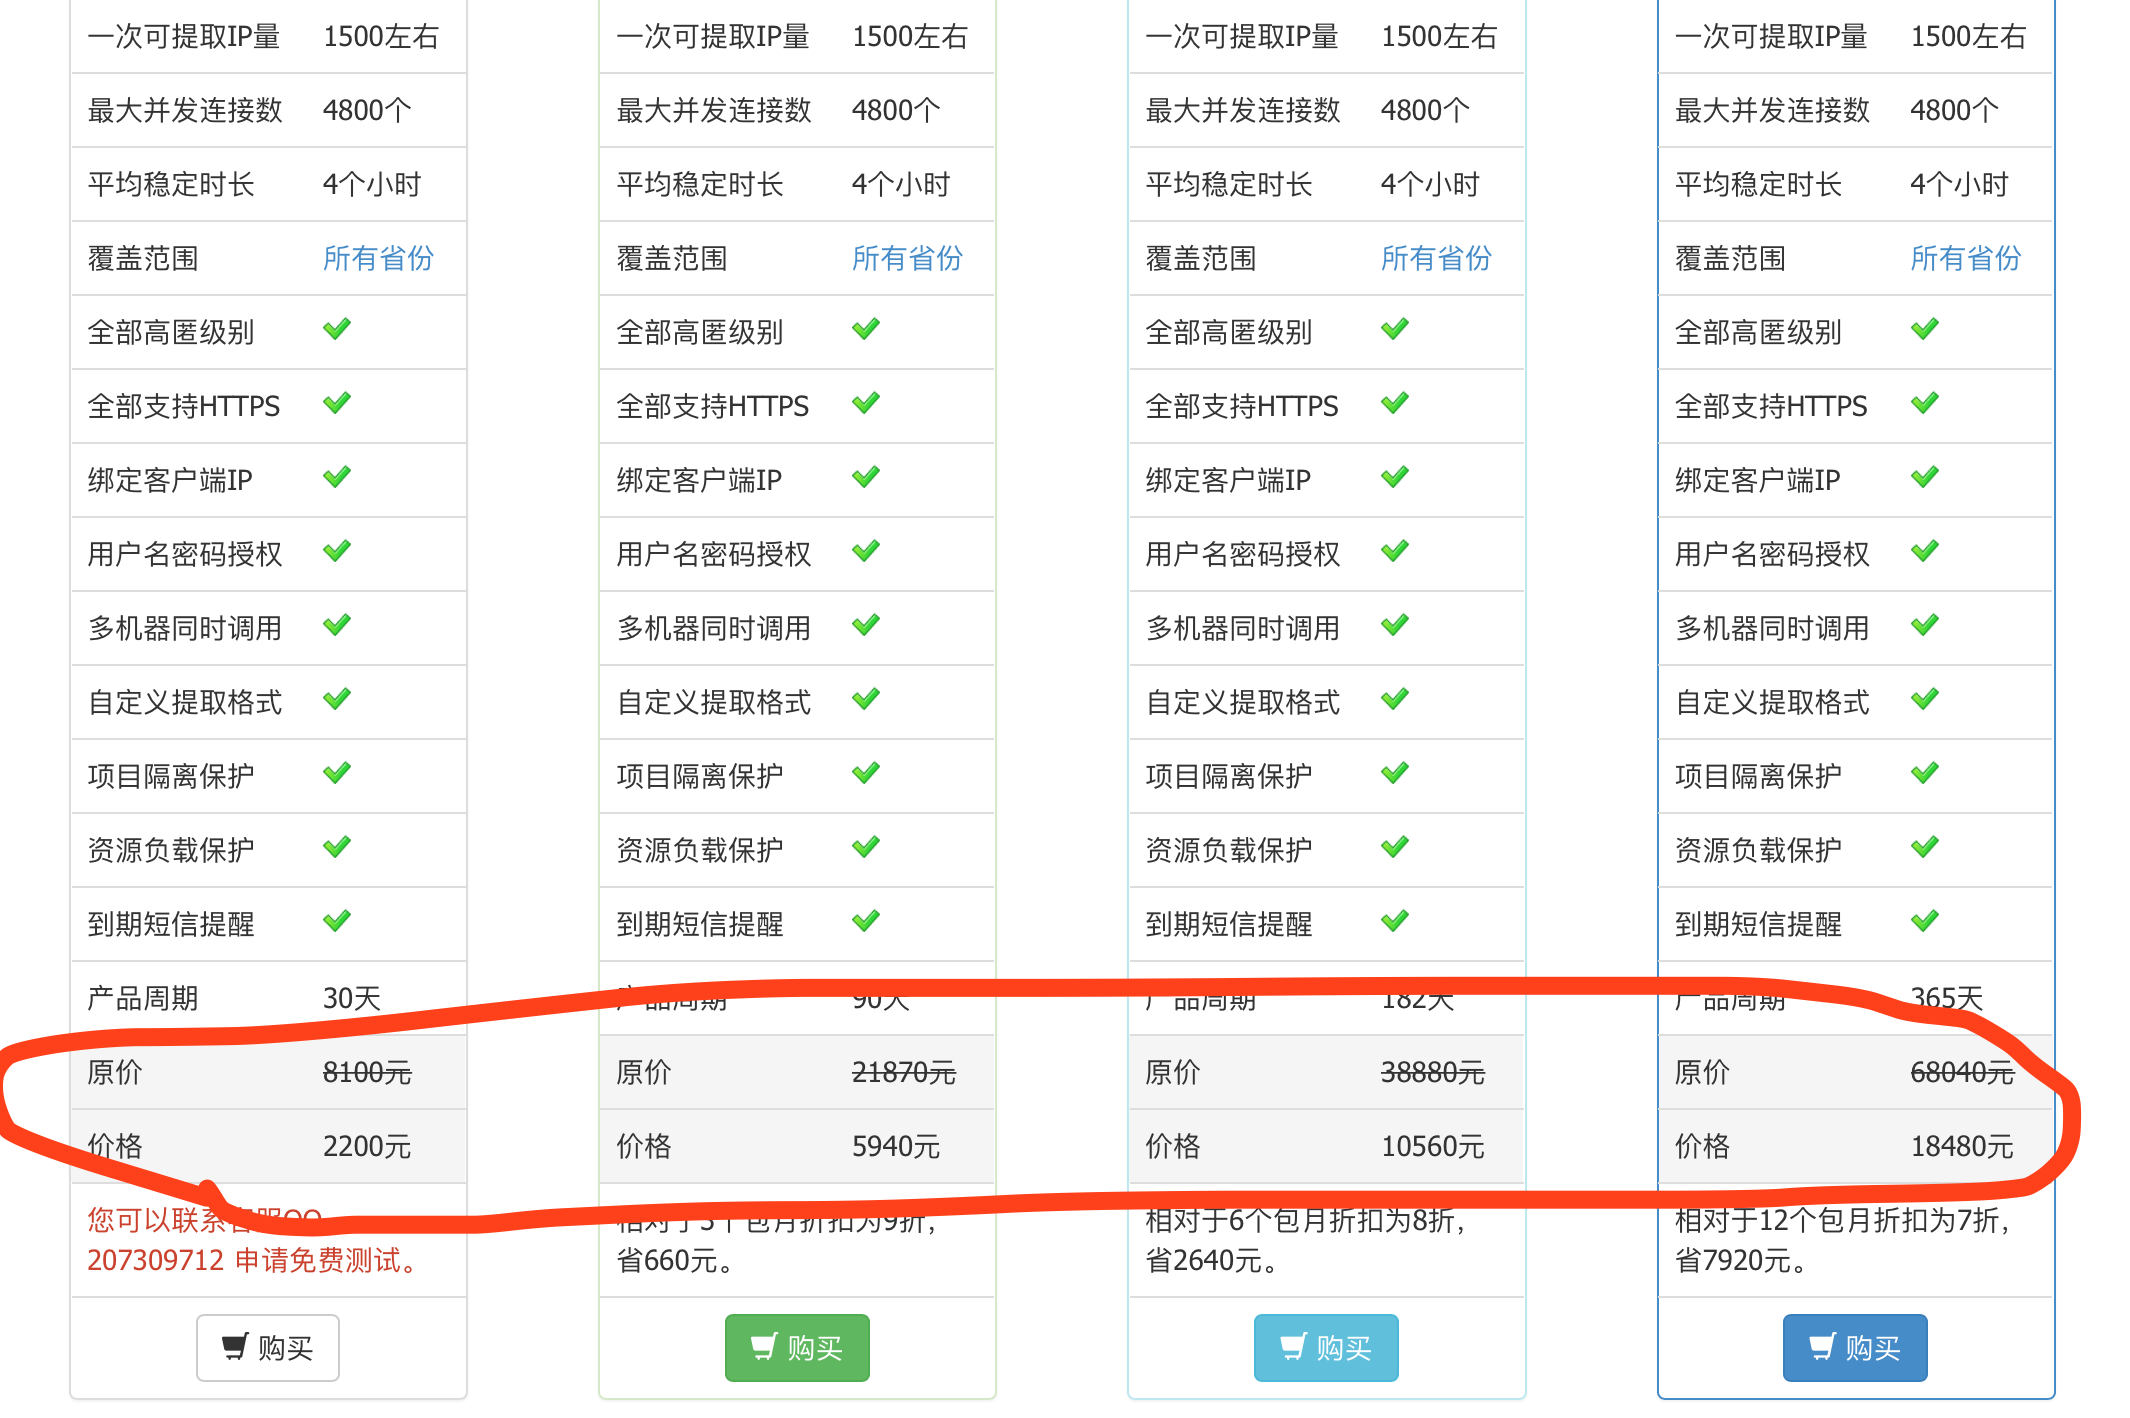Click the 多机器同时调用 checkmark in the first plan

pos(337,625)
